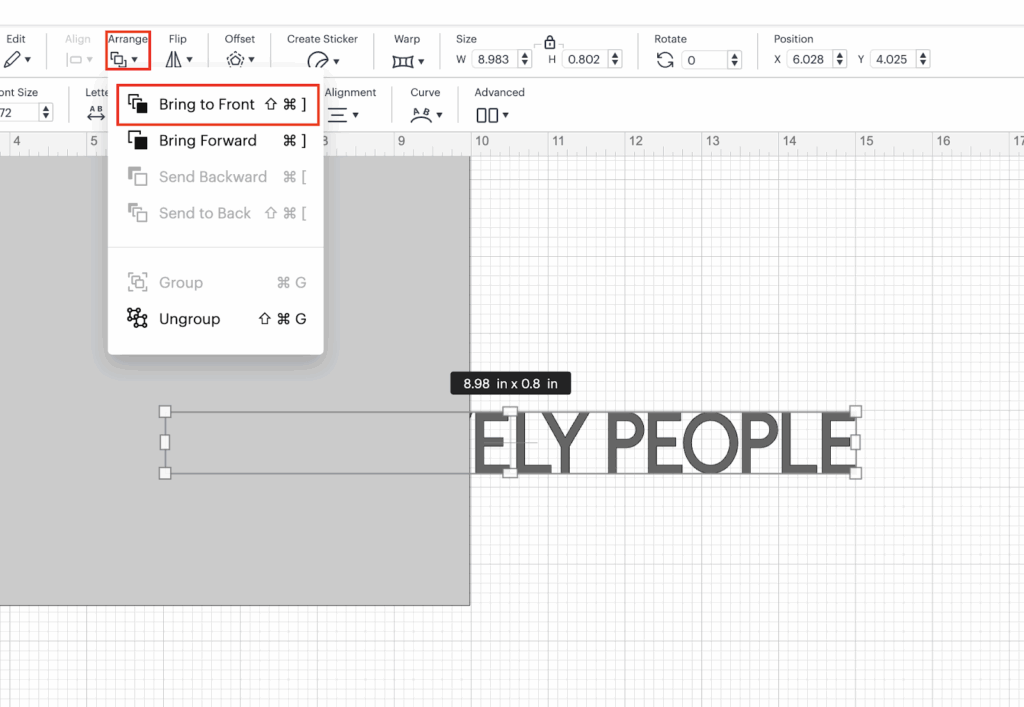Viewport: 1024px width, 707px height.
Task: Open the Edit pencil dropdown
Action: click(x=17, y=60)
